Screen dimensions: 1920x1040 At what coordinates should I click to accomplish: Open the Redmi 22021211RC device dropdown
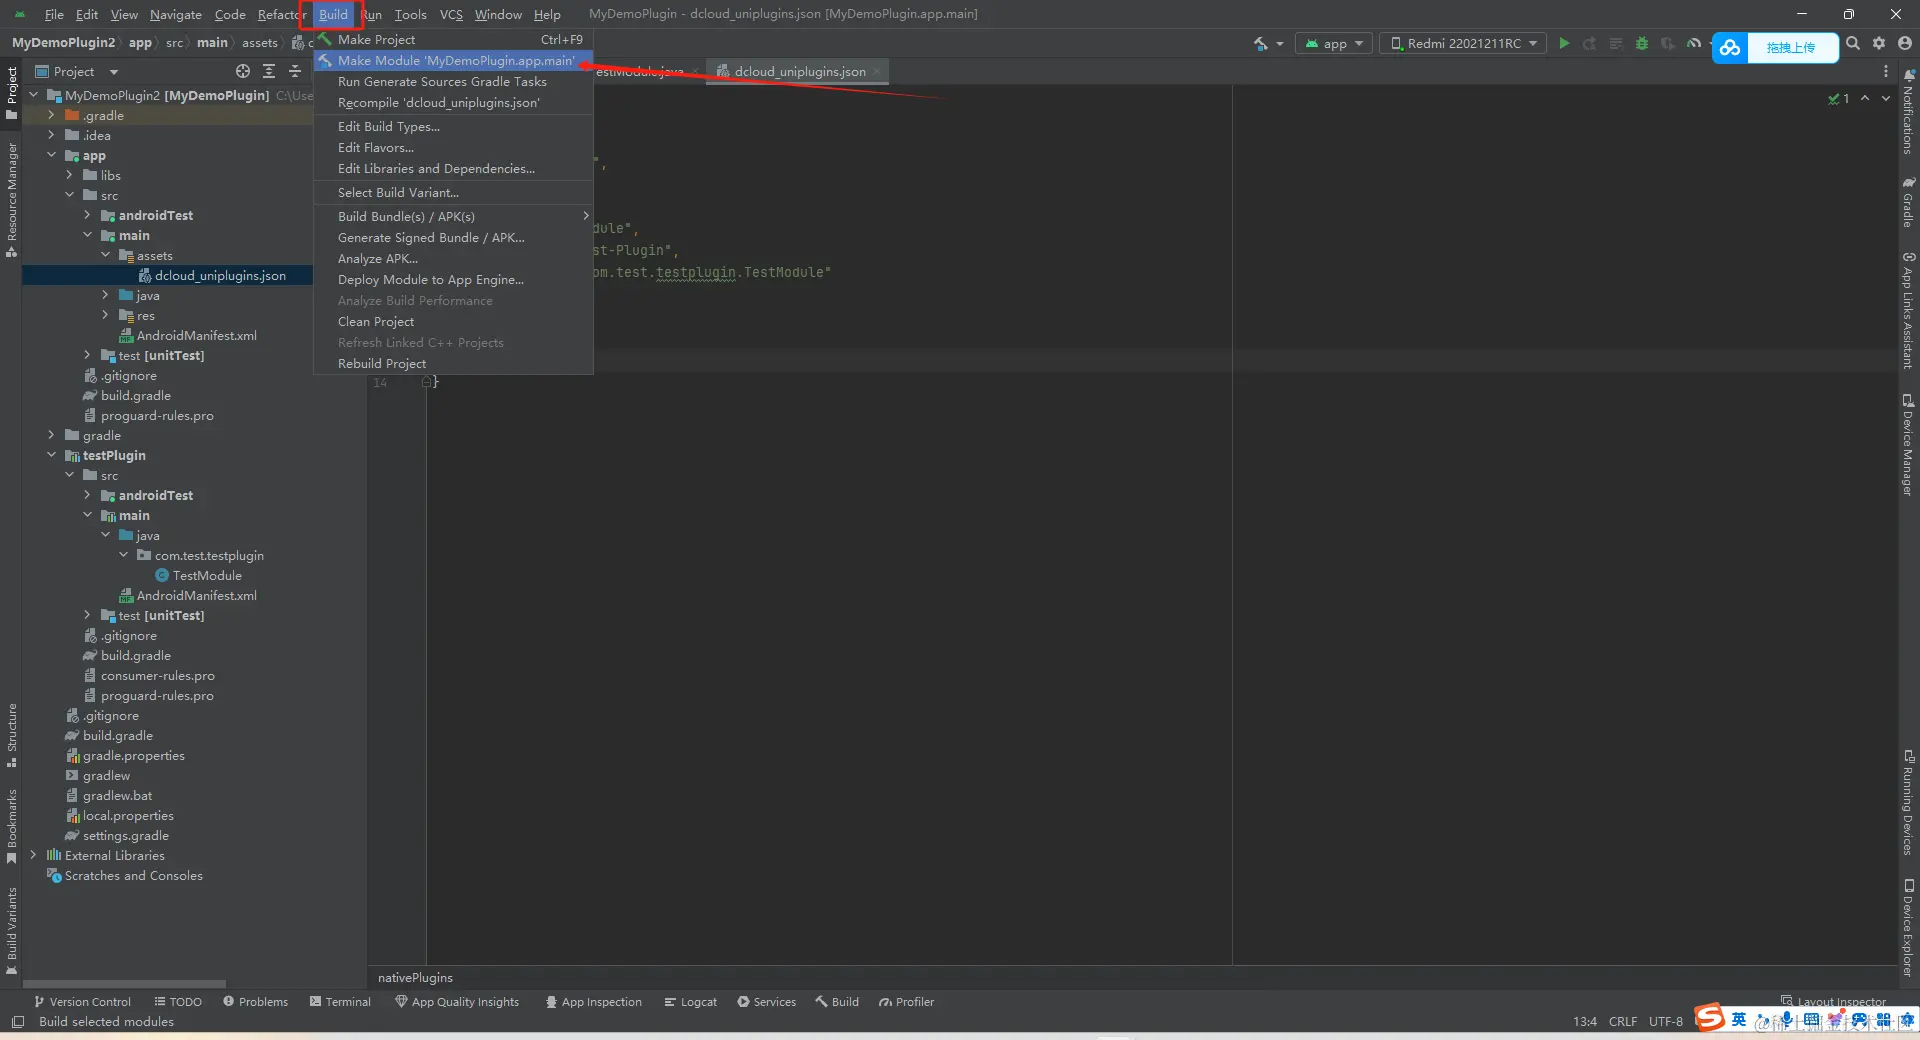click(x=1463, y=43)
